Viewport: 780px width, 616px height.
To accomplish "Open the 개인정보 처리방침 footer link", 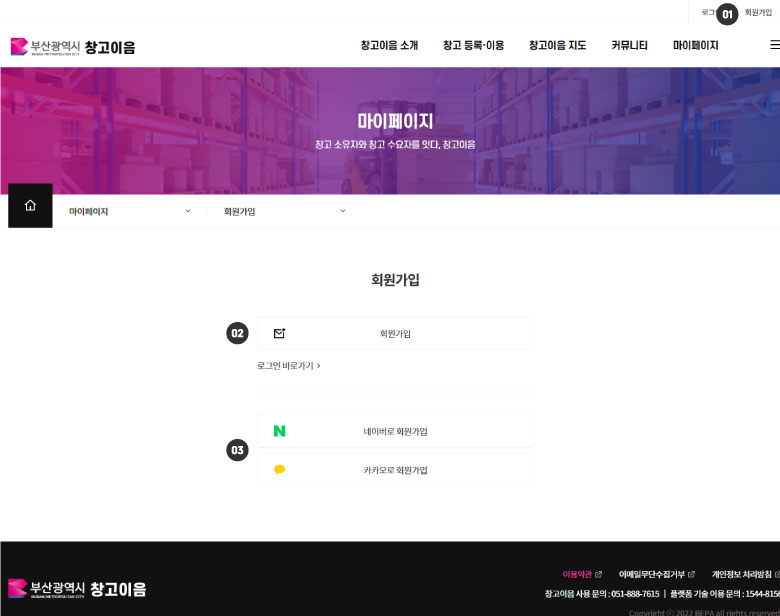I will (x=742, y=574).
